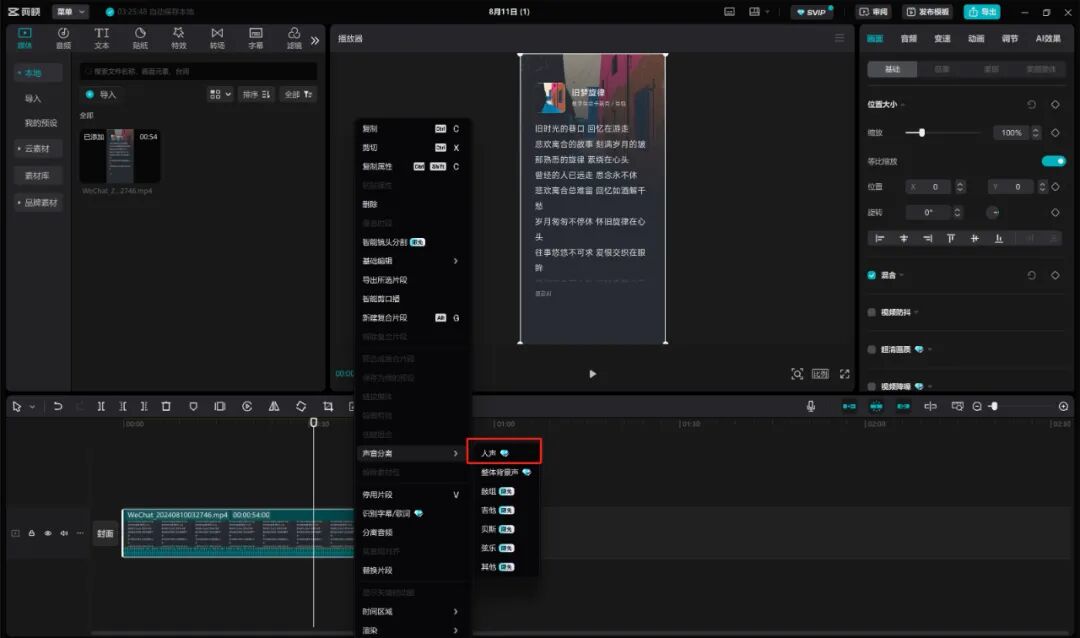The width and height of the screenshot is (1080, 638).
Task: Open the 特效 (Effects) panel icon
Action: [178, 38]
